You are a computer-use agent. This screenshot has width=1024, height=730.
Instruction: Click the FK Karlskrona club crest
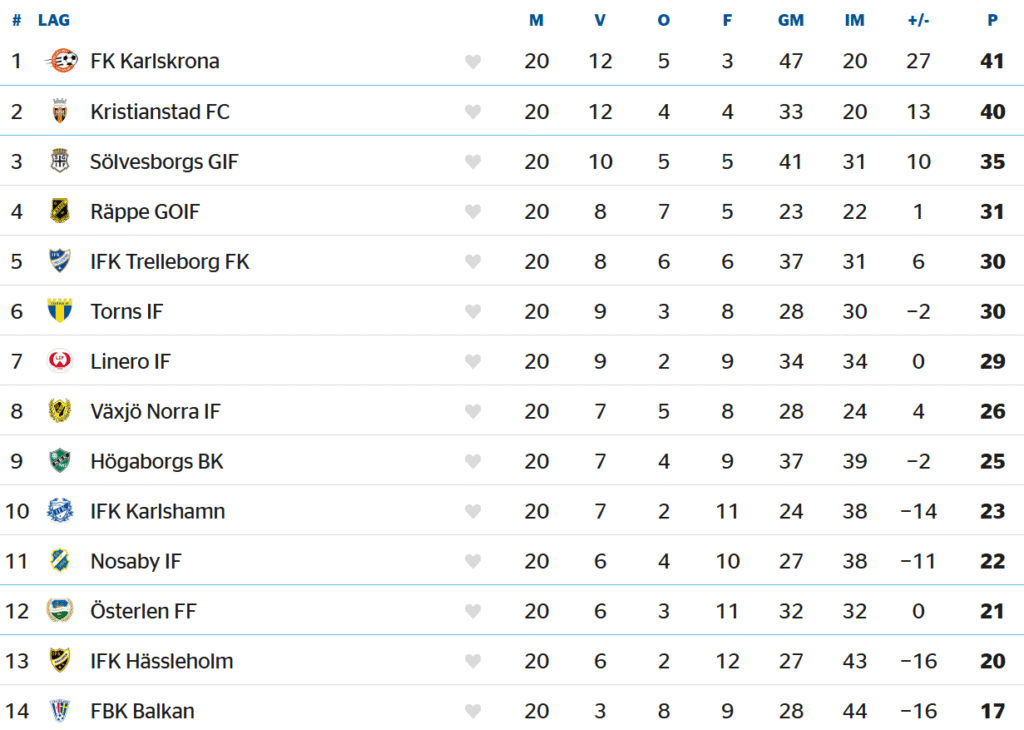coord(61,61)
